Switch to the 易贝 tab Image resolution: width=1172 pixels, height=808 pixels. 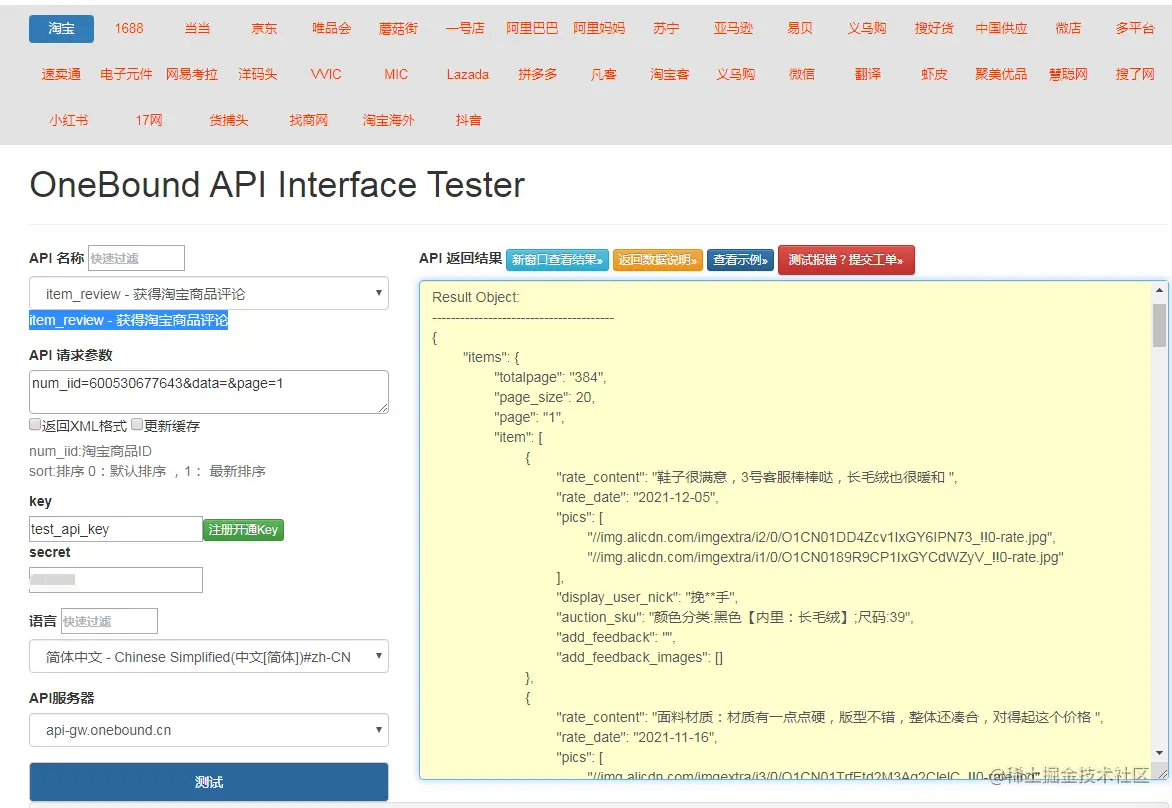pos(800,28)
